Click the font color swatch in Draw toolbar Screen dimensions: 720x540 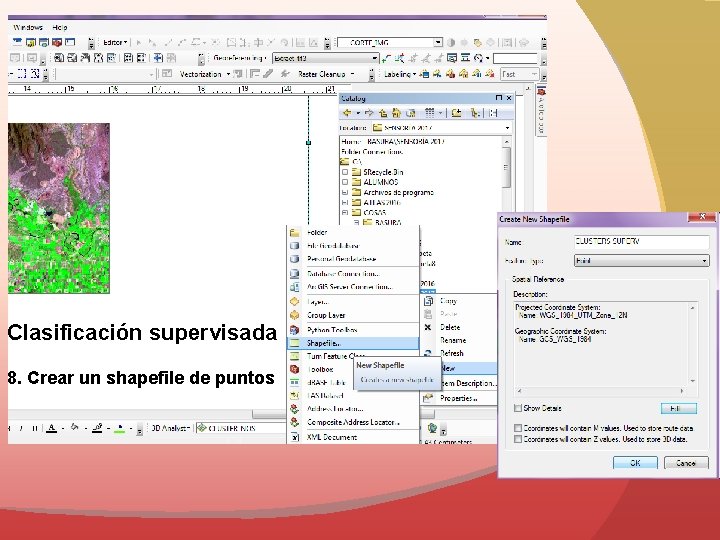coord(52,428)
